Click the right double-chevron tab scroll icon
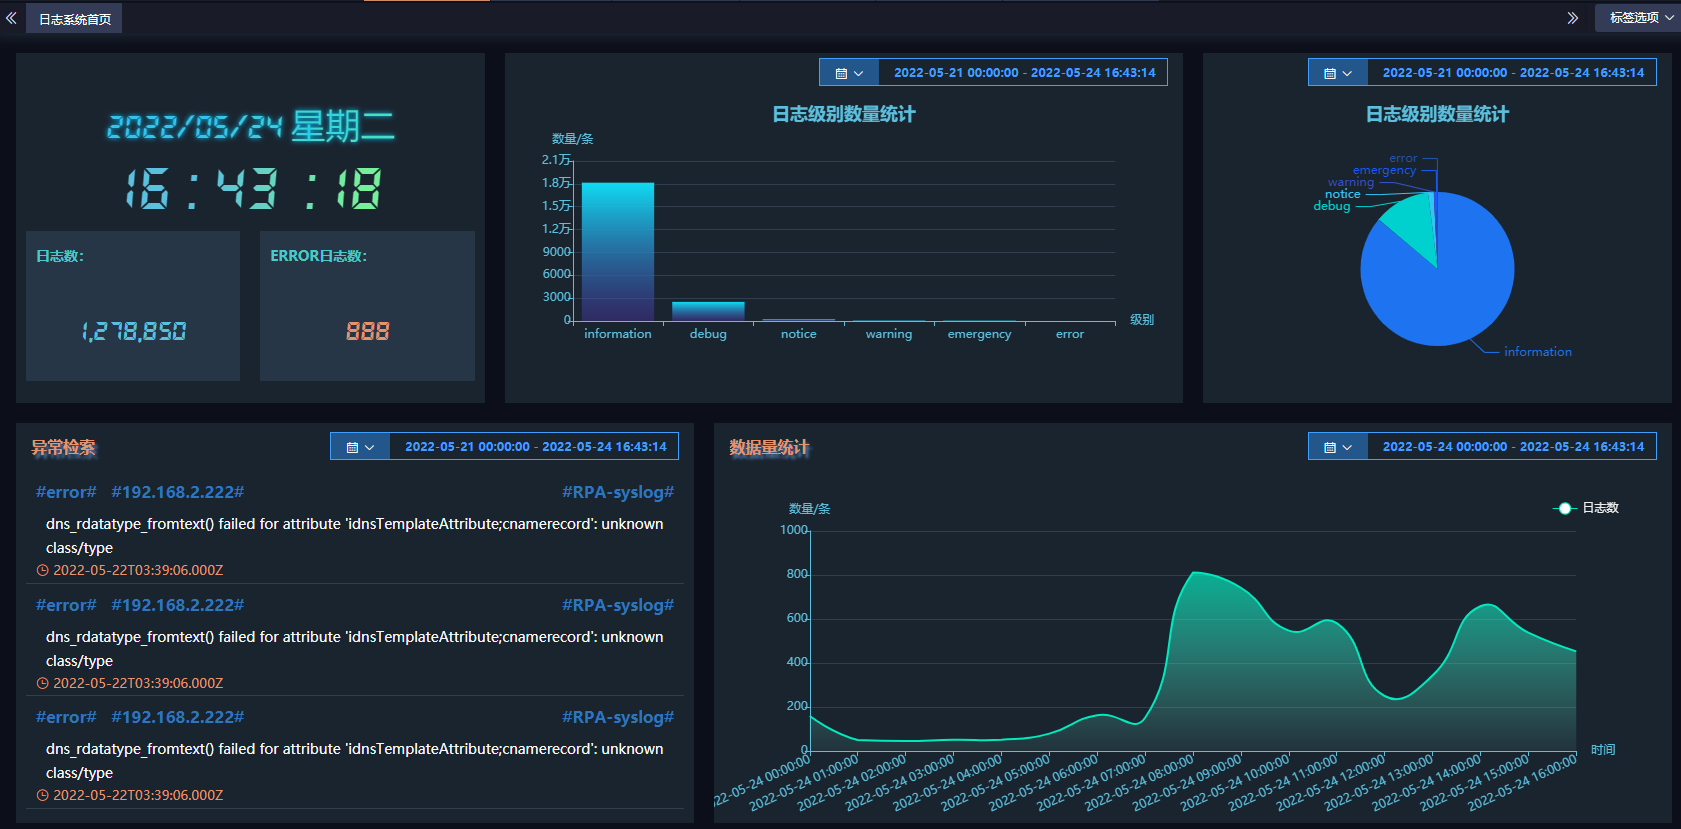This screenshot has height=829, width=1681. (1573, 18)
